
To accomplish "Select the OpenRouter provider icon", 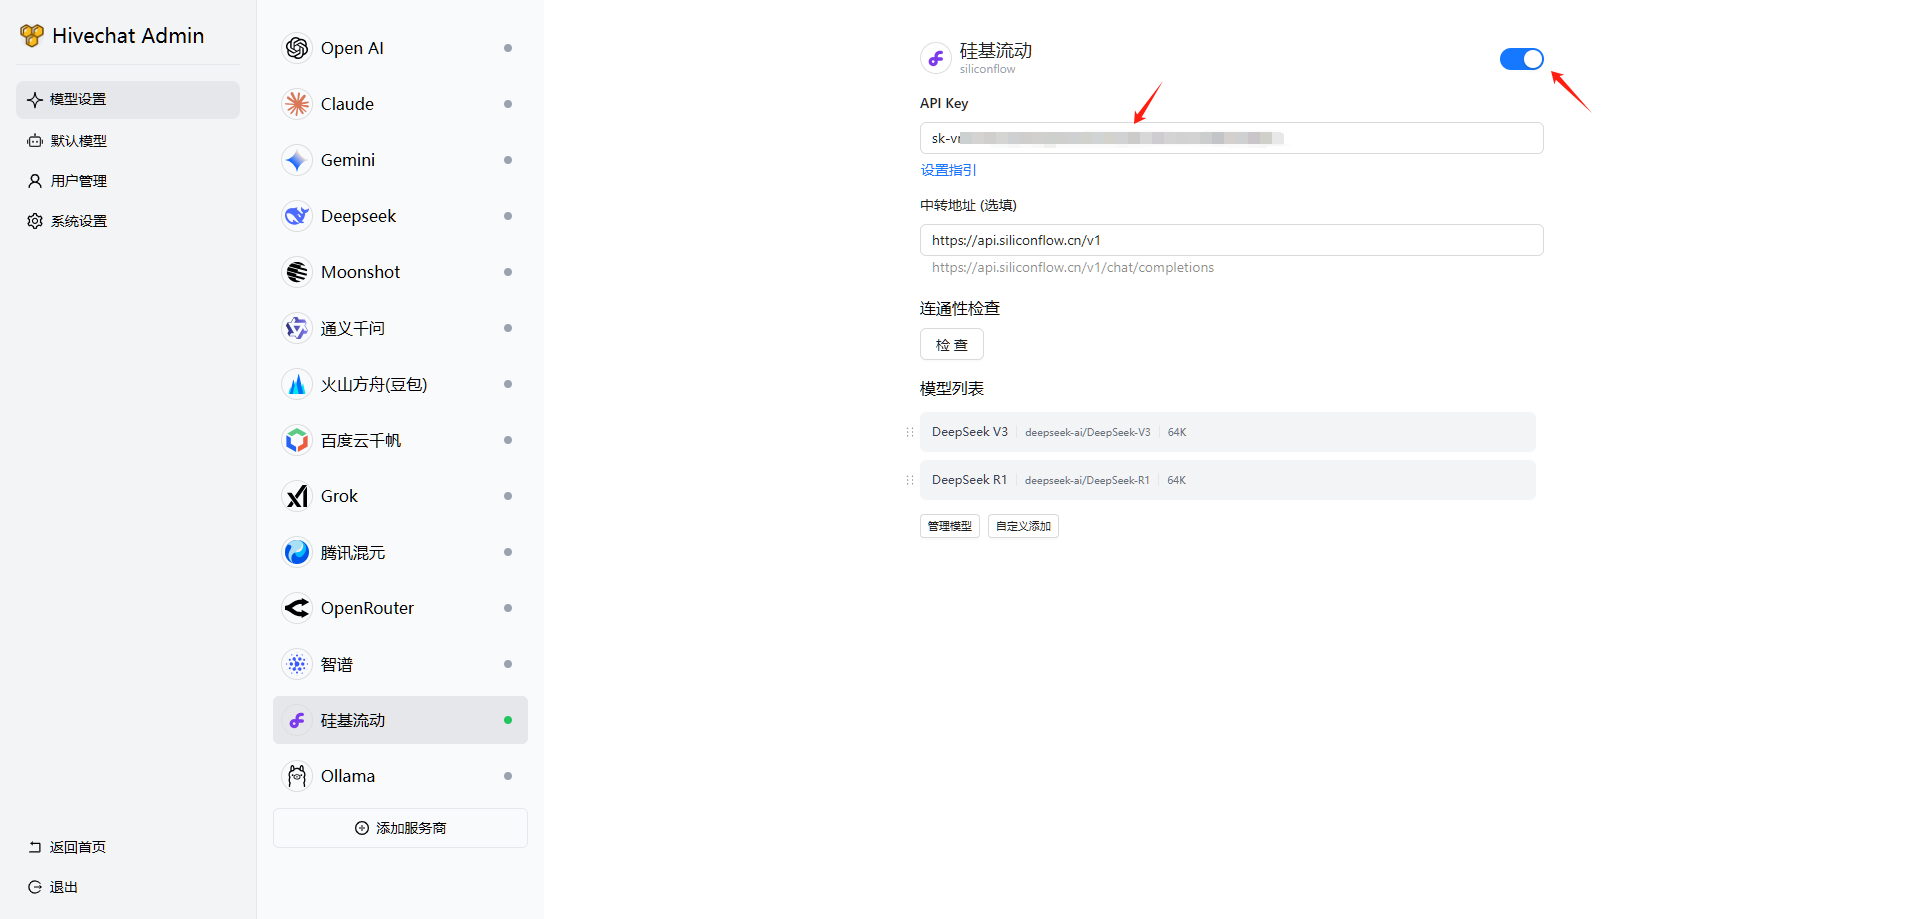I will click(x=297, y=608).
